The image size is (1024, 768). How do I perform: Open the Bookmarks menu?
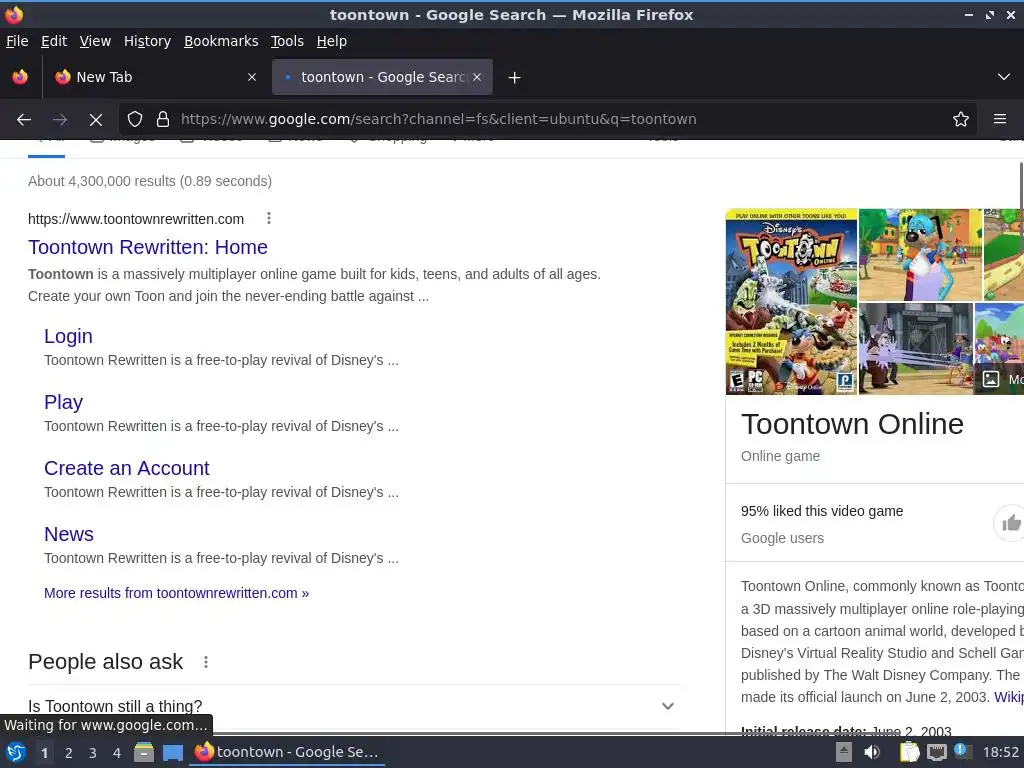pos(221,41)
